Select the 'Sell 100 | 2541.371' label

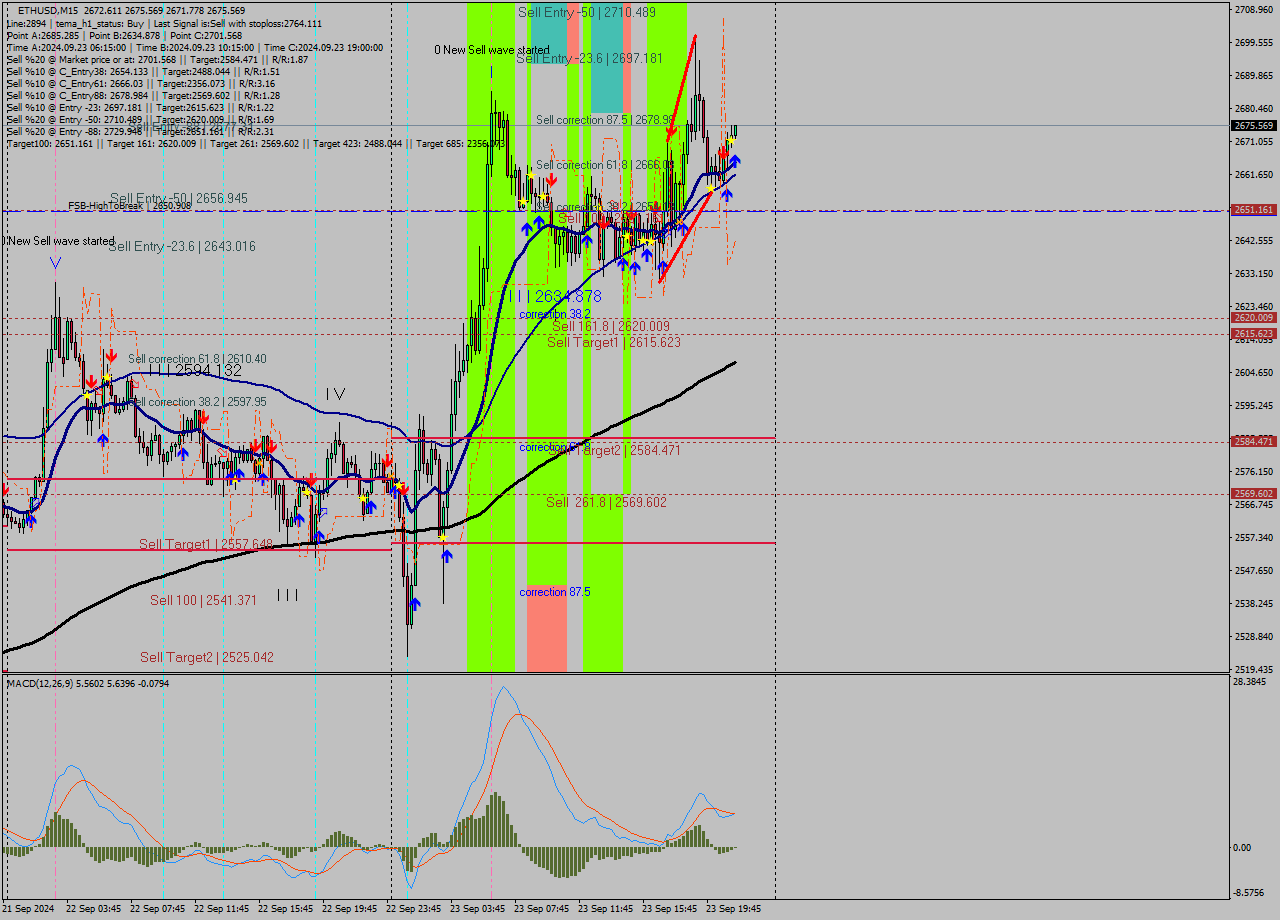[203, 600]
